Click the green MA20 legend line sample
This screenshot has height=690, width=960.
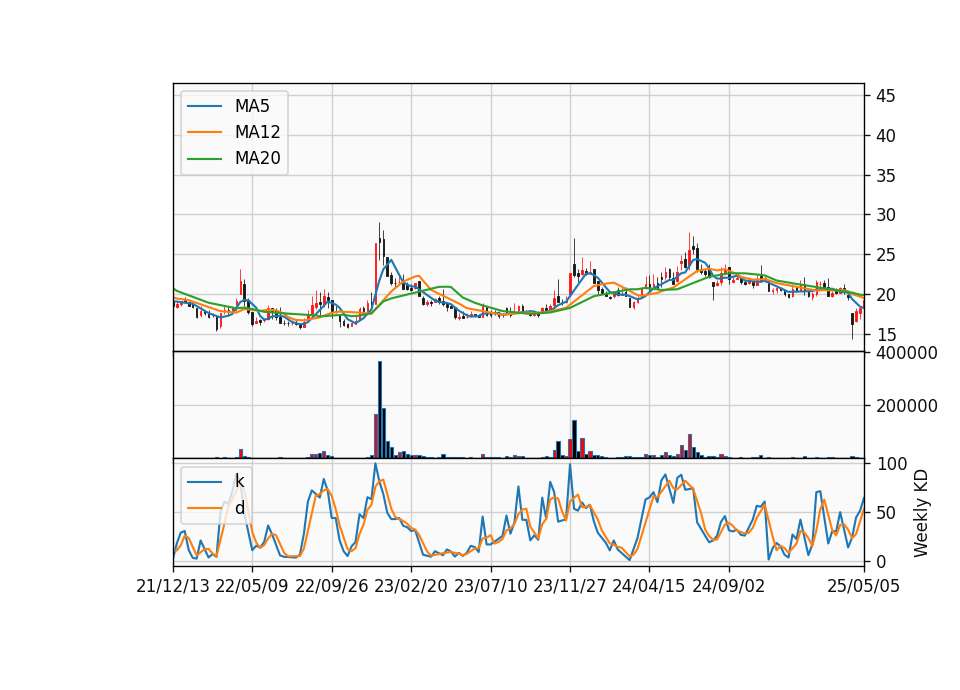click(x=204, y=159)
